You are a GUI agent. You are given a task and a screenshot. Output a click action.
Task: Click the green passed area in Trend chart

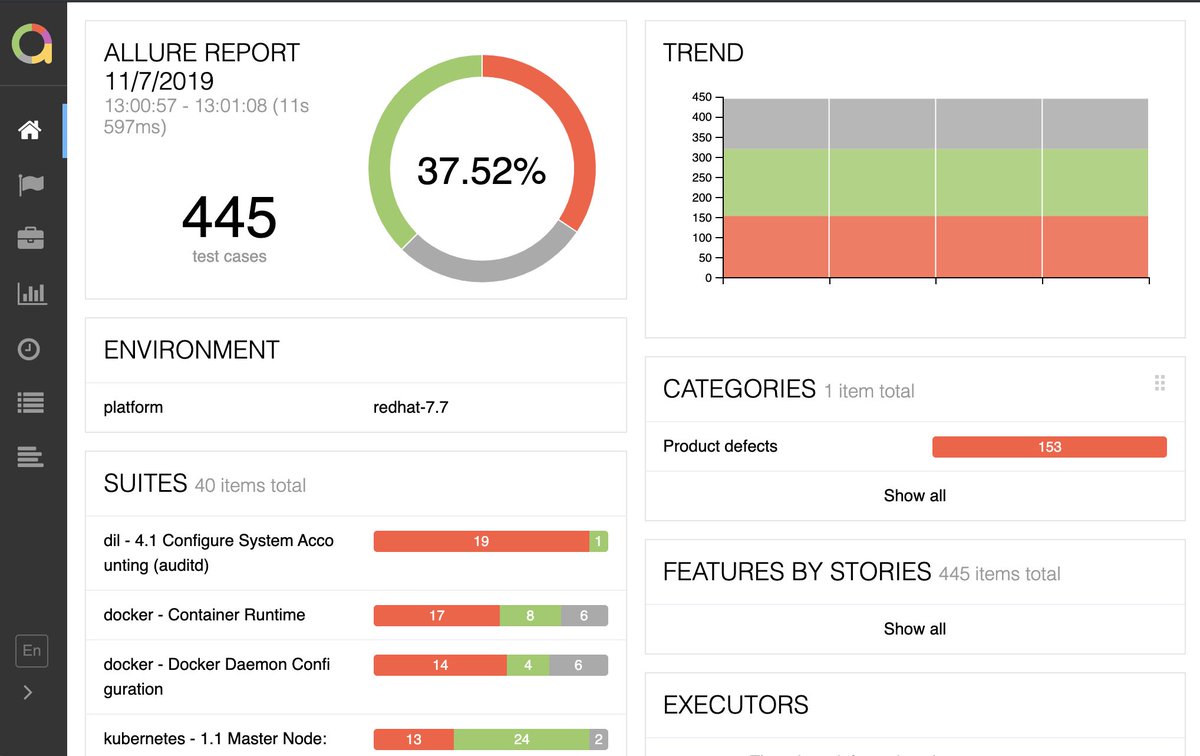click(935, 182)
